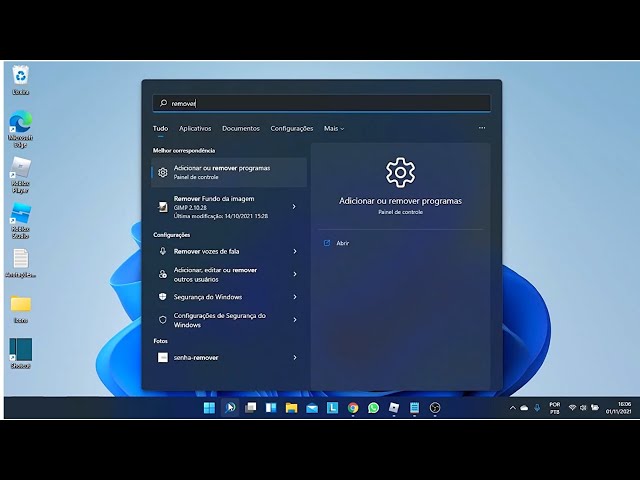Expand the arrow for Remover vozes de fala
The width and height of the screenshot is (640, 480).
pyautogui.click(x=295, y=251)
